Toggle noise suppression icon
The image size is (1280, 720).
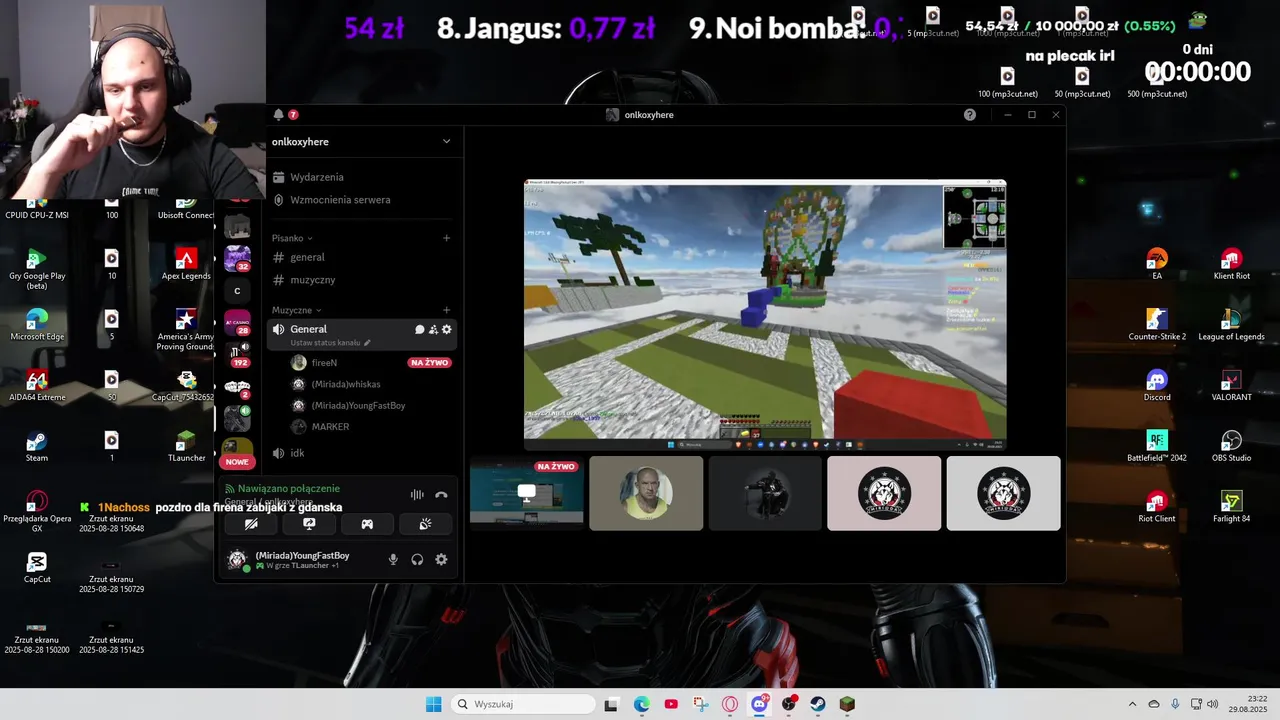417,494
